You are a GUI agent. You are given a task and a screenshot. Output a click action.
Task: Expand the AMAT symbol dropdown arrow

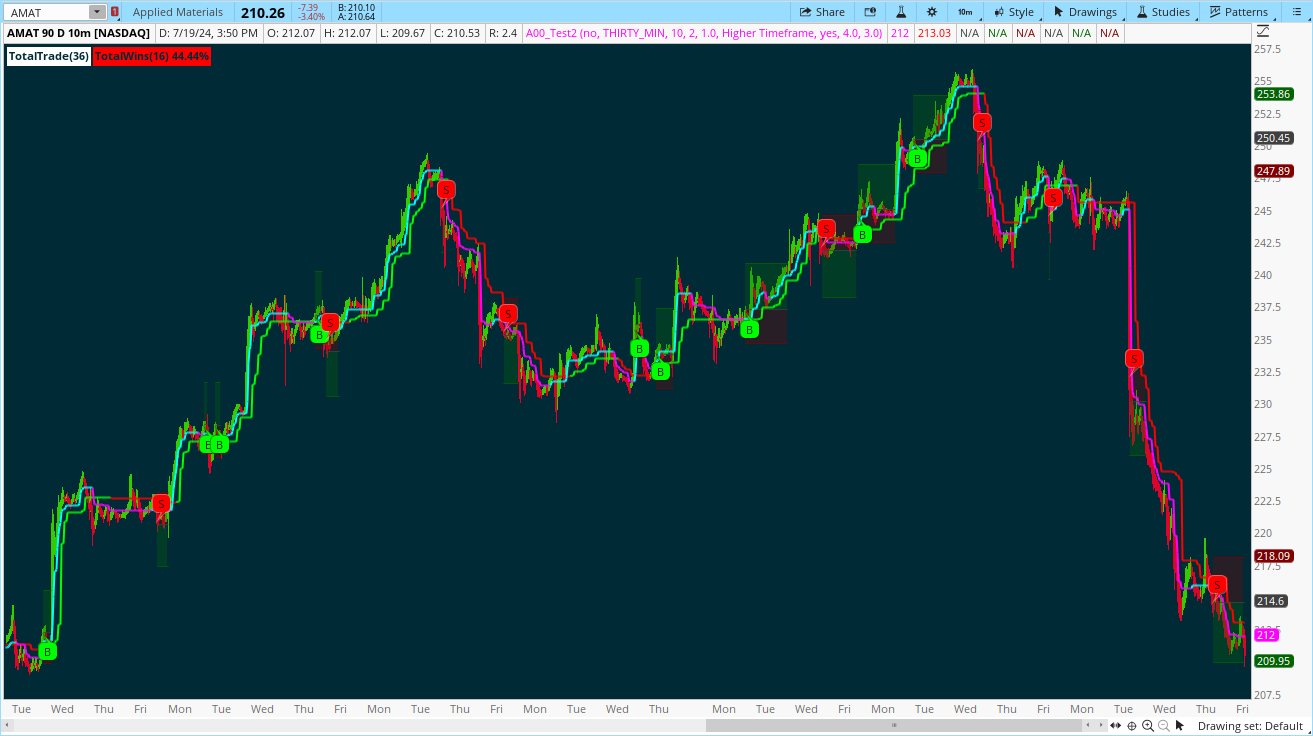[97, 12]
